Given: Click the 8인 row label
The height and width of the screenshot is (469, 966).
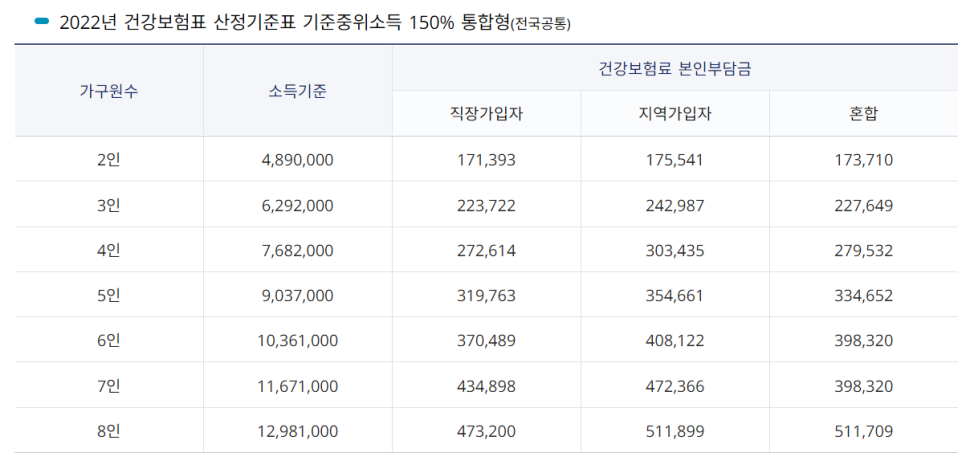Looking at the screenshot, I should [109, 431].
